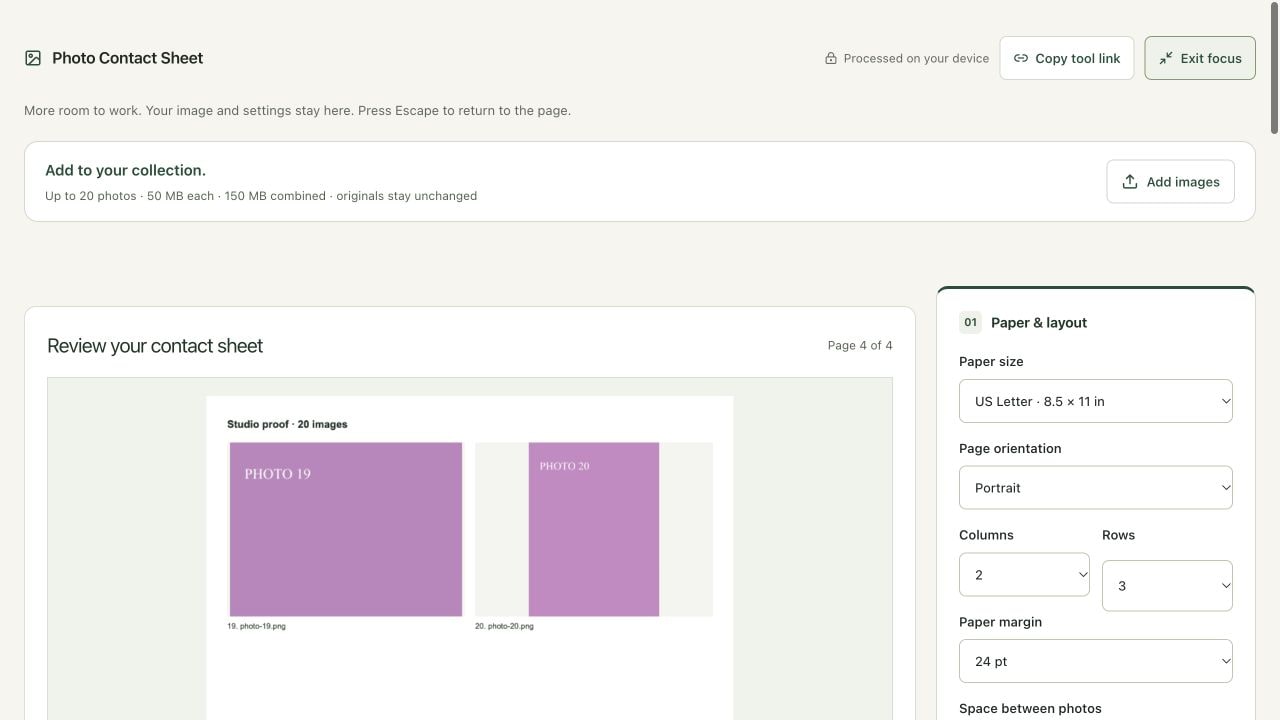
Task: Click the 'Processed on your device' text
Action: [x=916, y=58]
